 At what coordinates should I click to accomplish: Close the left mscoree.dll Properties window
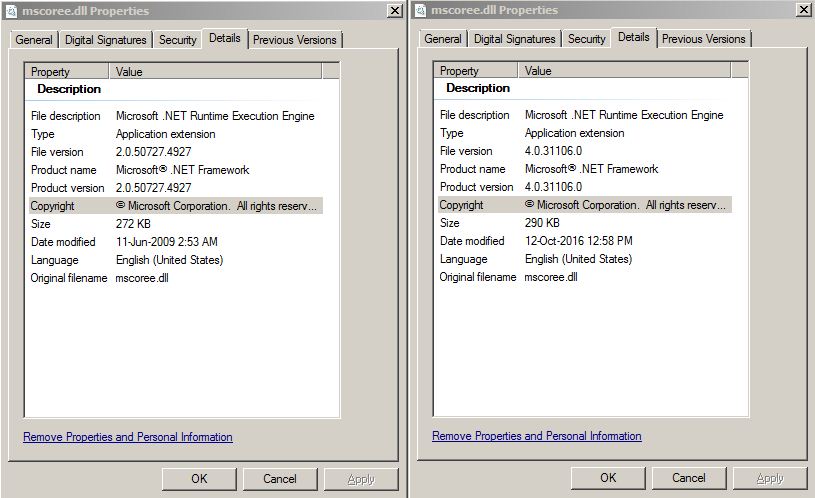(x=395, y=11)
